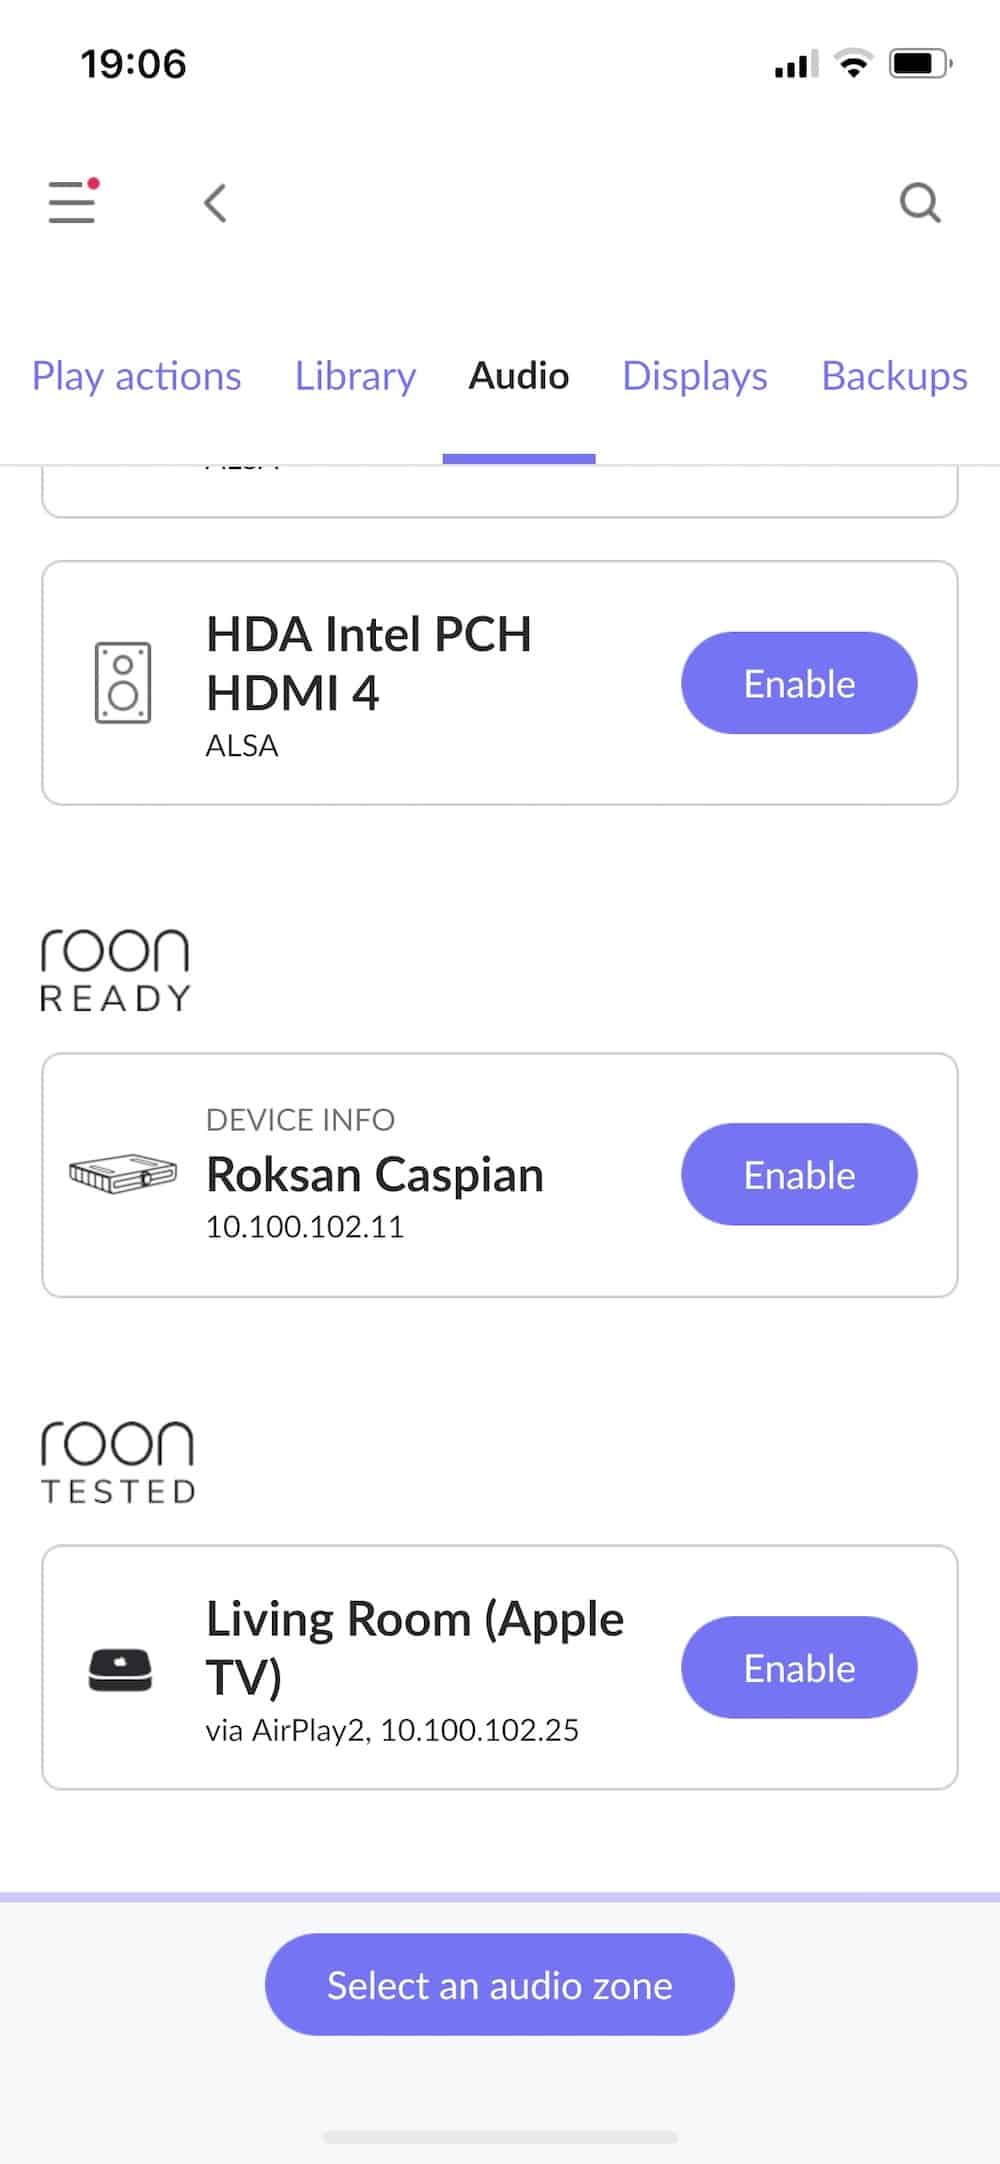This screenshot has width=1000, height=2164.
Task: Open the hamburger menu icon
Action: (x=72, y=202)
